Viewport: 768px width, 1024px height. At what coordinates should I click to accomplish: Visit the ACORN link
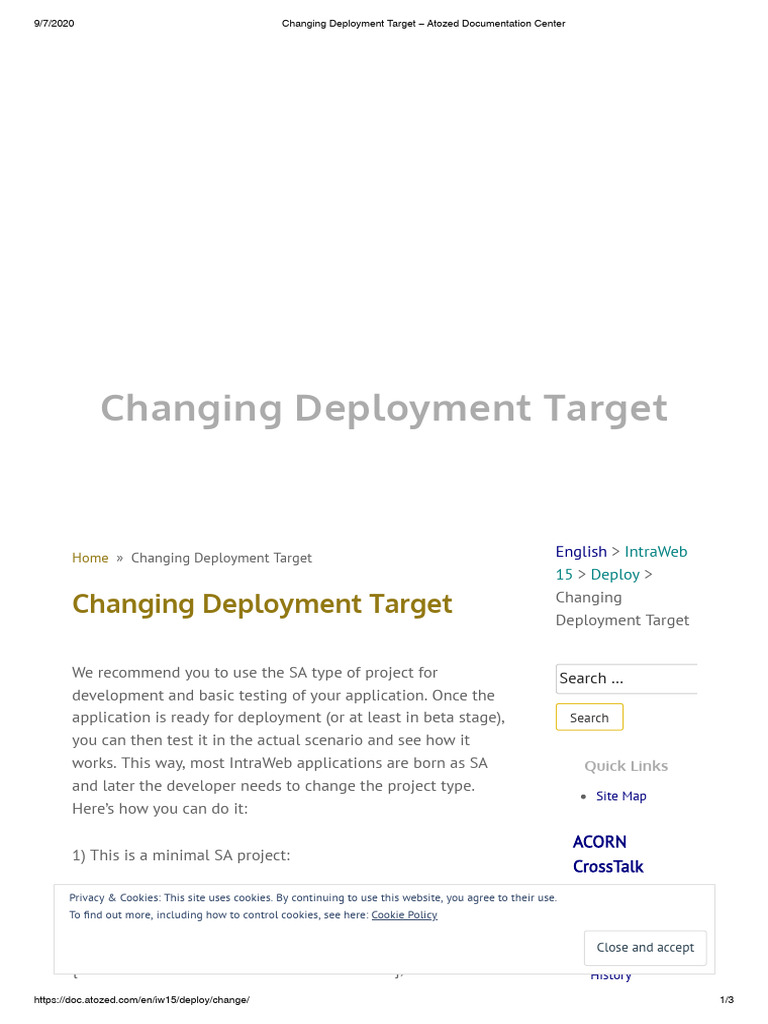point(600,842)
